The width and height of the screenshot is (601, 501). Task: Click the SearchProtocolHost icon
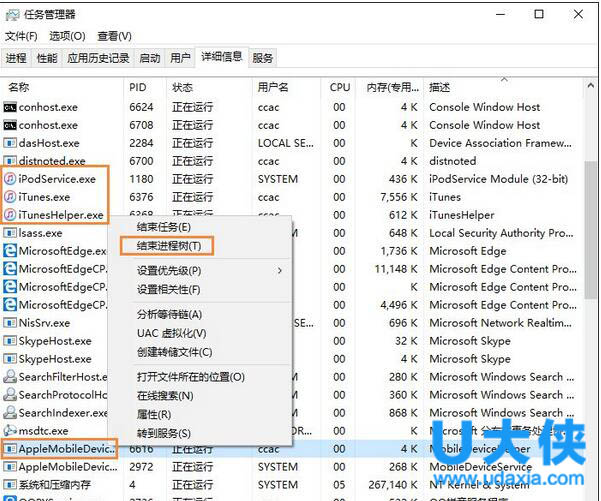point(10,394)
